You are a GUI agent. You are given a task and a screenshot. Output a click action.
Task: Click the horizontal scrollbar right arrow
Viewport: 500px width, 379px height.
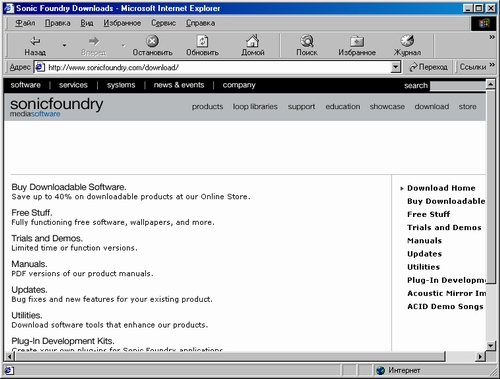[480, 356]
